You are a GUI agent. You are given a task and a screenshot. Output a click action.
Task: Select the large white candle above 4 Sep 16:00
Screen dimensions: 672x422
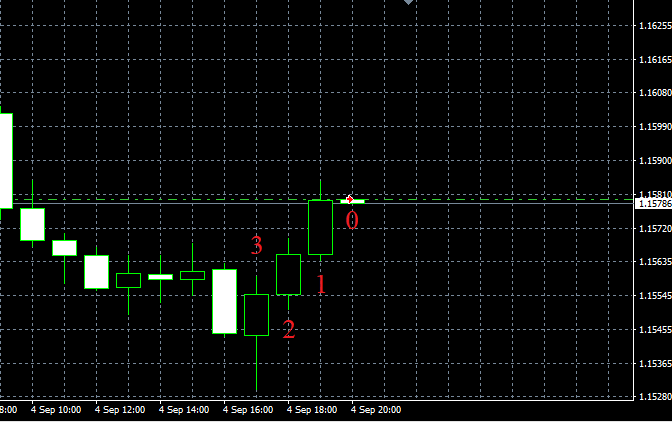tap(225, 300)
